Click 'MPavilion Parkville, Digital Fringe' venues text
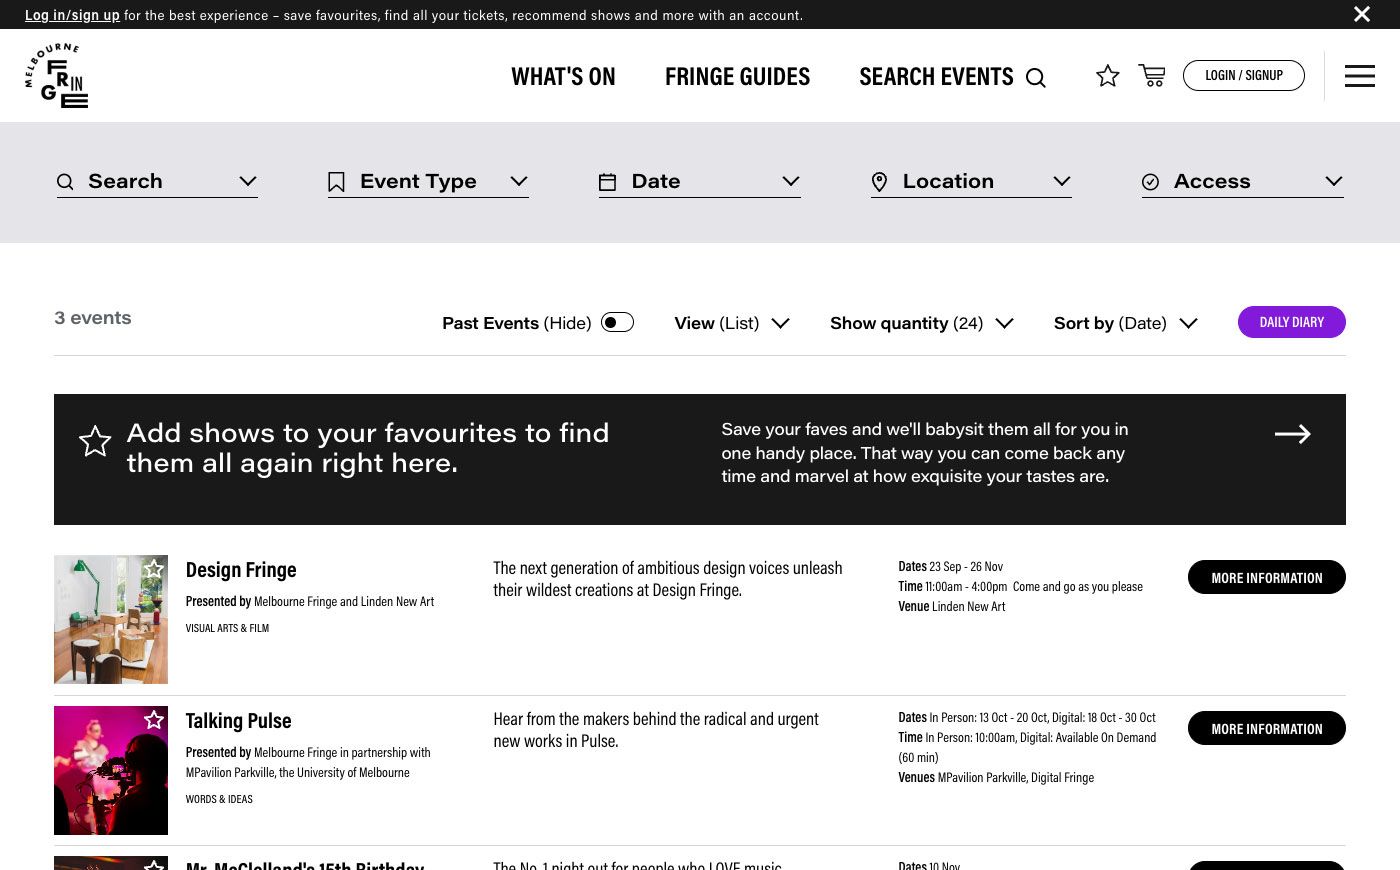The height and width of the screenshot is (870, 1400). tap(1016, 777)
